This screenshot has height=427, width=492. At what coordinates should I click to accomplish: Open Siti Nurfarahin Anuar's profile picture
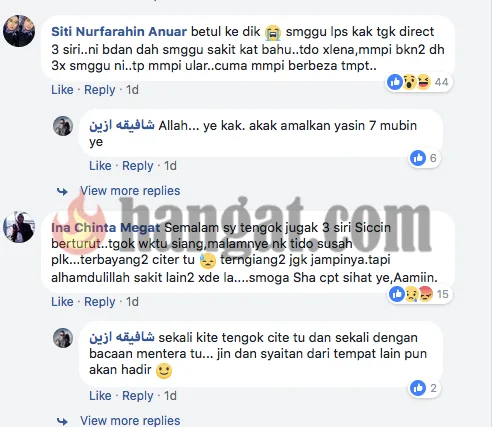(19, 31)
